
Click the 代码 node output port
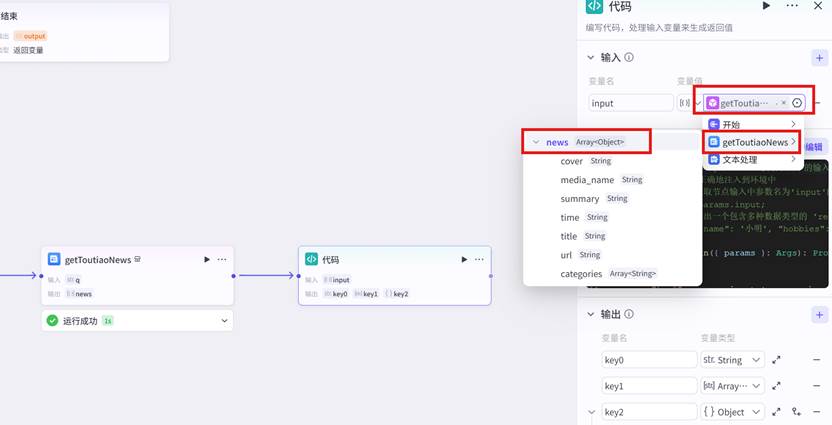point(491,276)
